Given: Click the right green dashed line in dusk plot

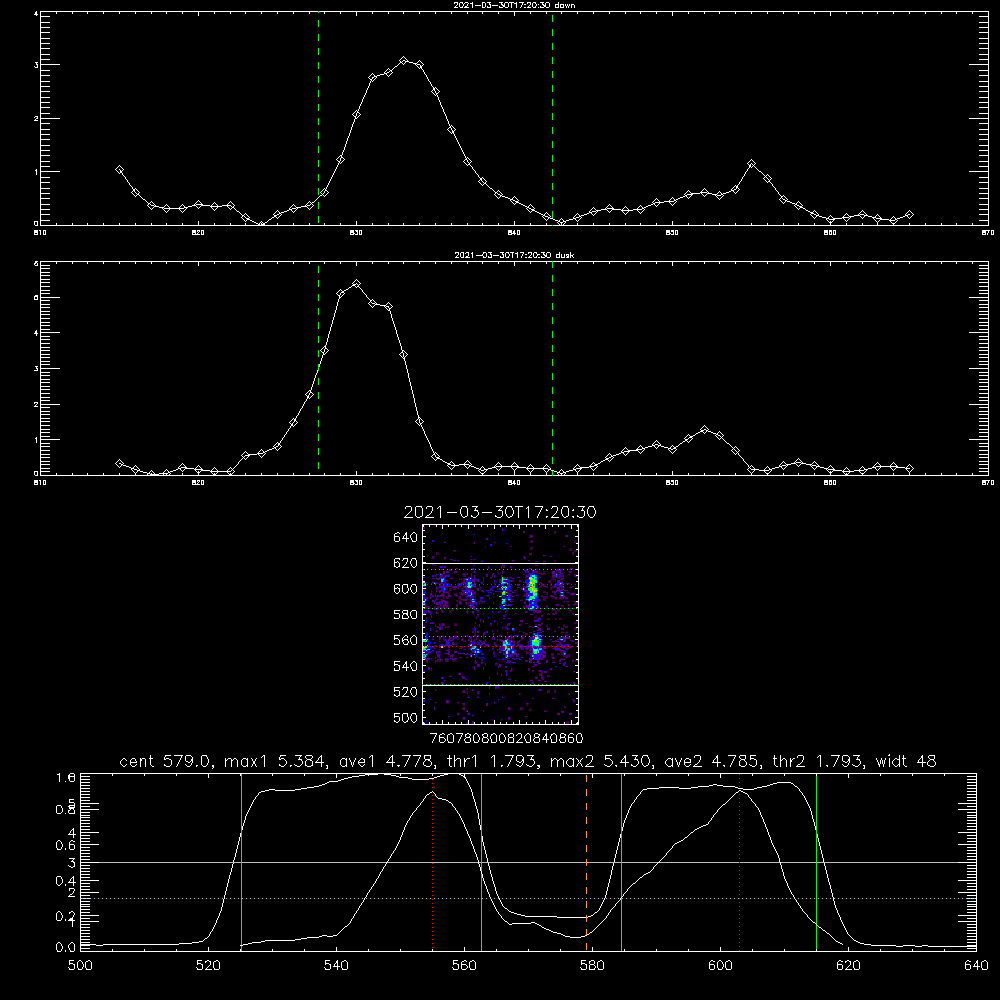Looking at the screenshot, I should coord(552,369).
